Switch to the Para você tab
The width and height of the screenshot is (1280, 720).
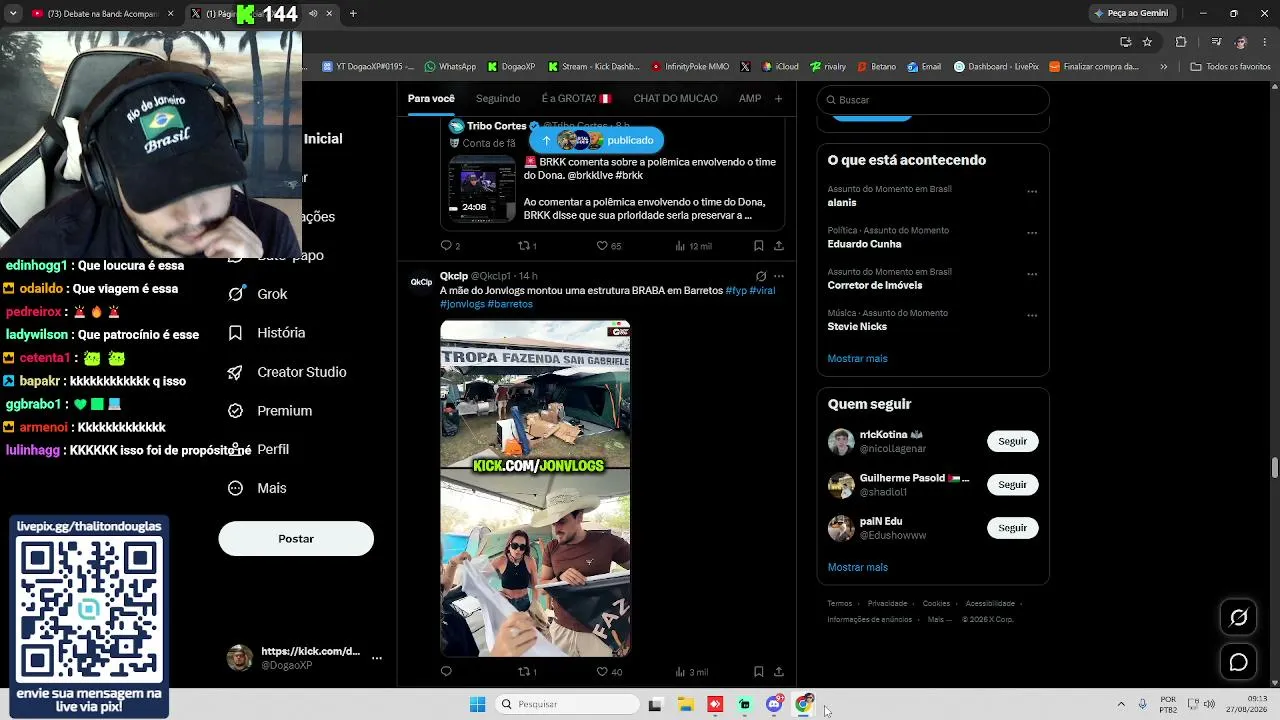431,99
